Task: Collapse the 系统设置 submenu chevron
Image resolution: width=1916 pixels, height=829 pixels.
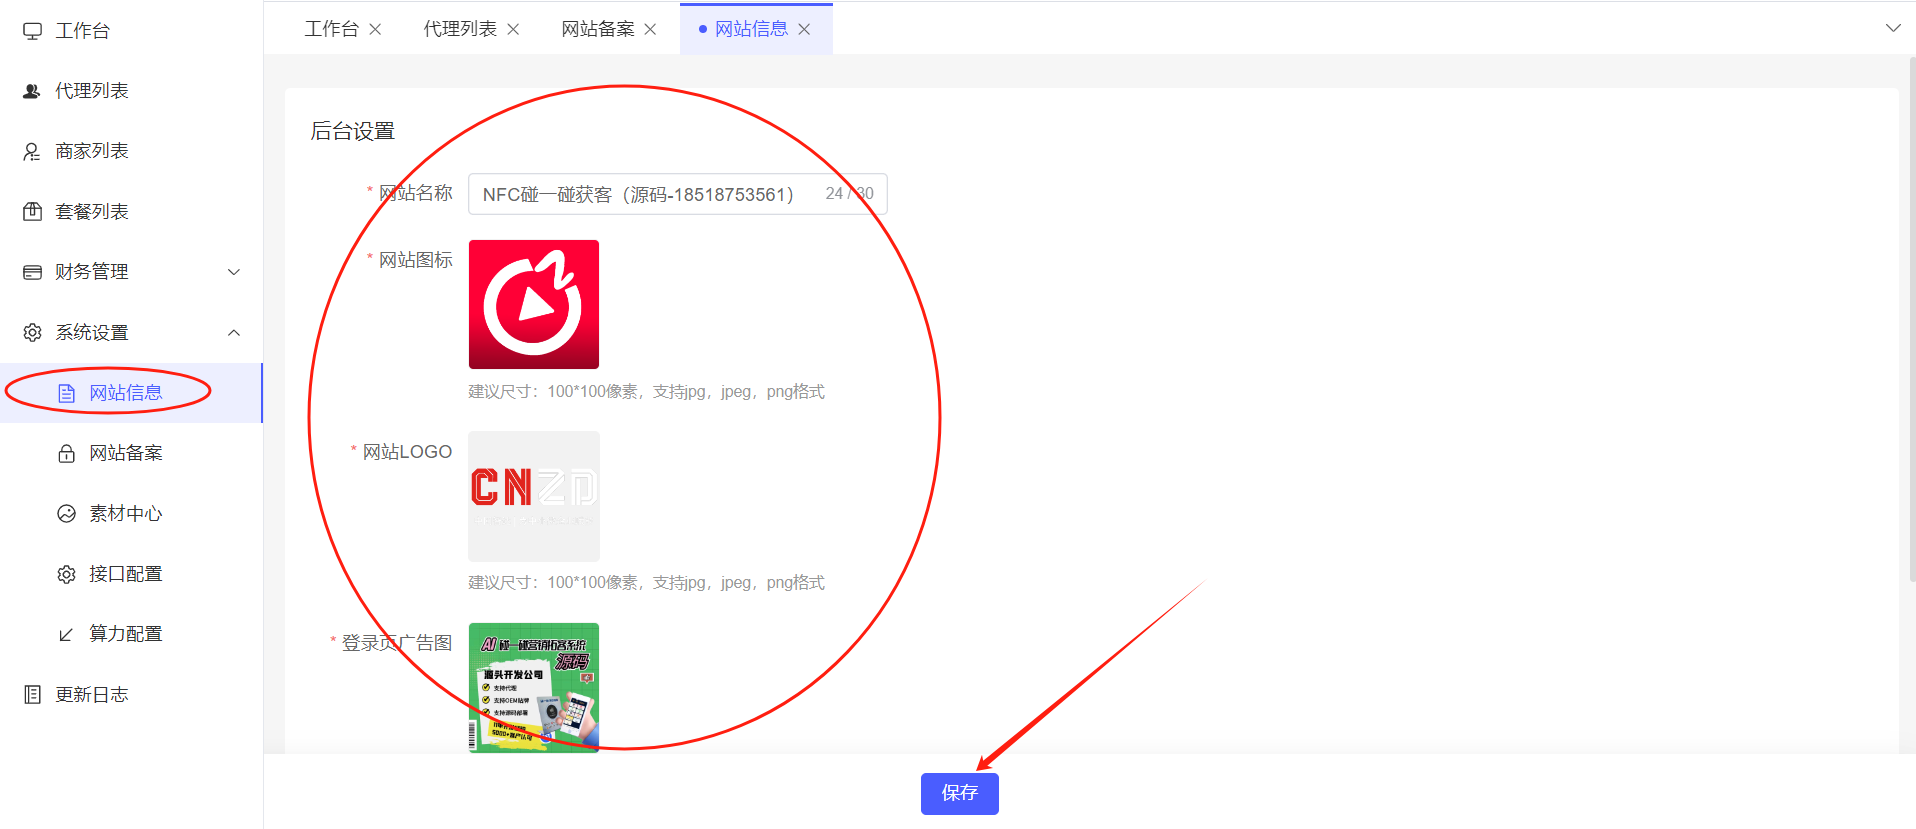Action: (234, 332)
